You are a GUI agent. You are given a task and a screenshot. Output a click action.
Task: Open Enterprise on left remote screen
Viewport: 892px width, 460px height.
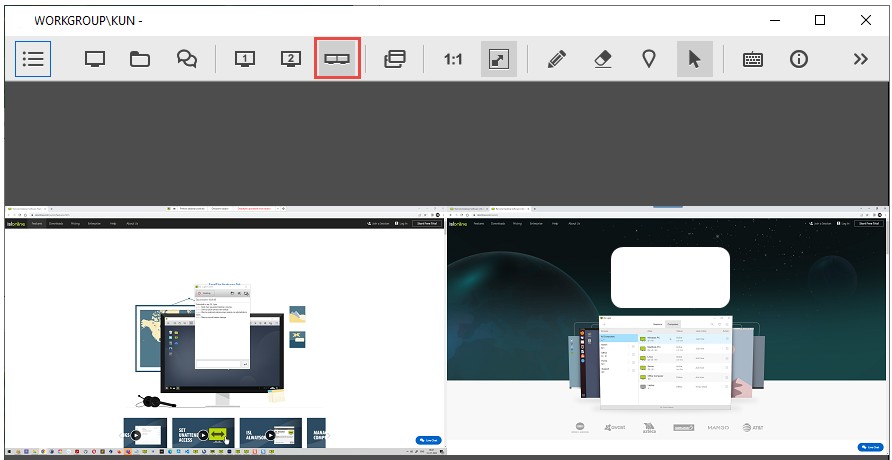[x=93, y=223]
